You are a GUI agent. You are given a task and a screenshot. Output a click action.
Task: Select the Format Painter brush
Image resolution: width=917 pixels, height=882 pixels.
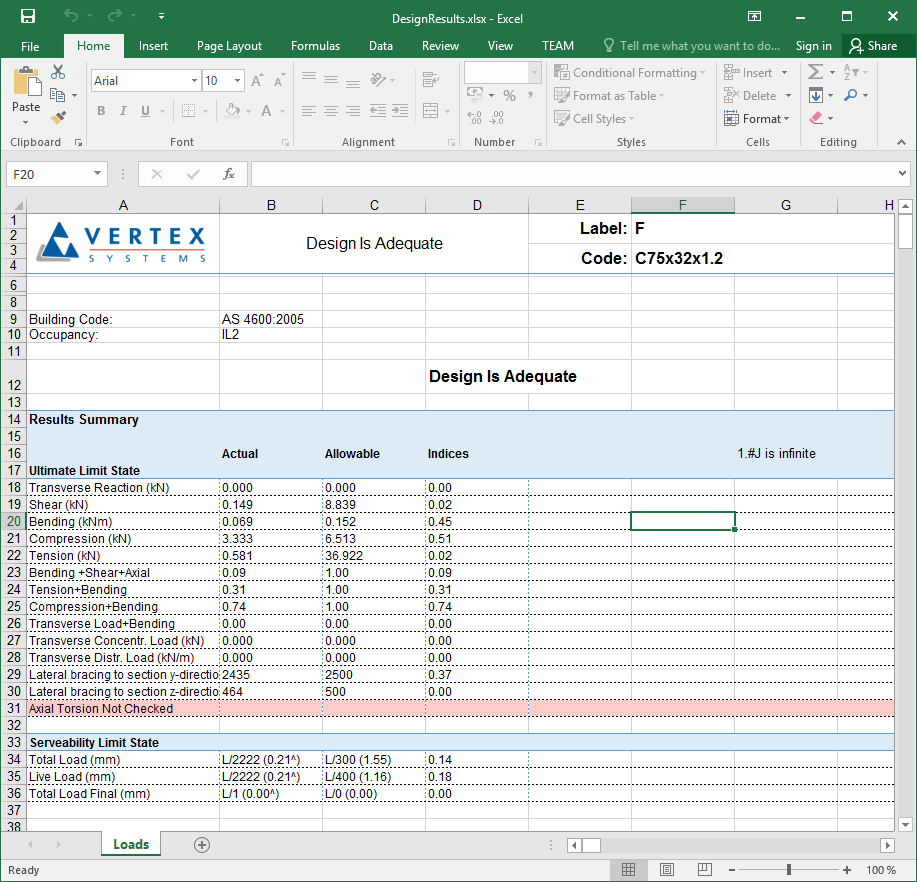pyautogui.click(x=58, y=117)
